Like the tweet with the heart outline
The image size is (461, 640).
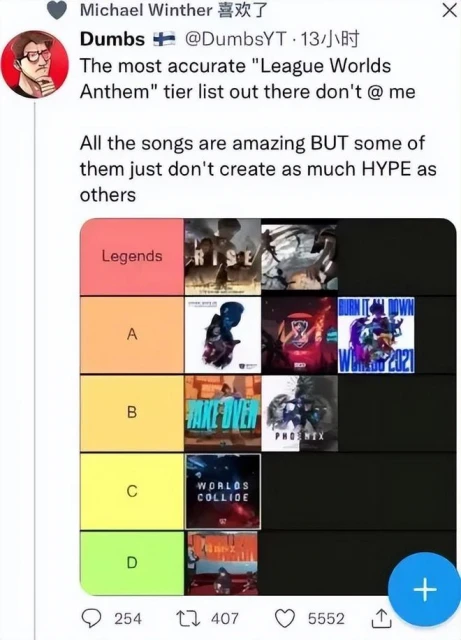pyautogui.click(x=285, y=618)
